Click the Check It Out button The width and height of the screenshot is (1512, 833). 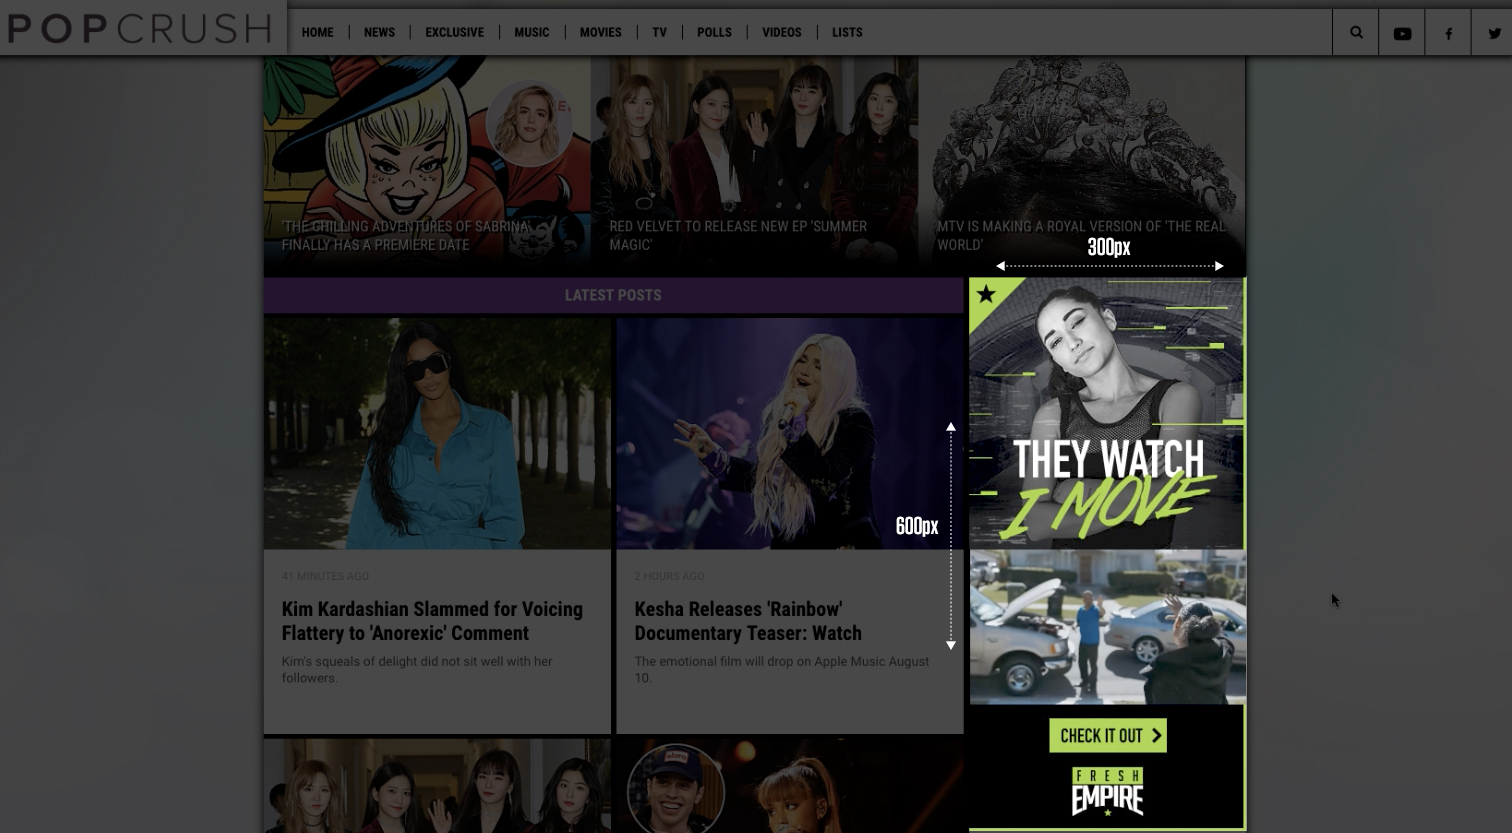pos(1108,735)
